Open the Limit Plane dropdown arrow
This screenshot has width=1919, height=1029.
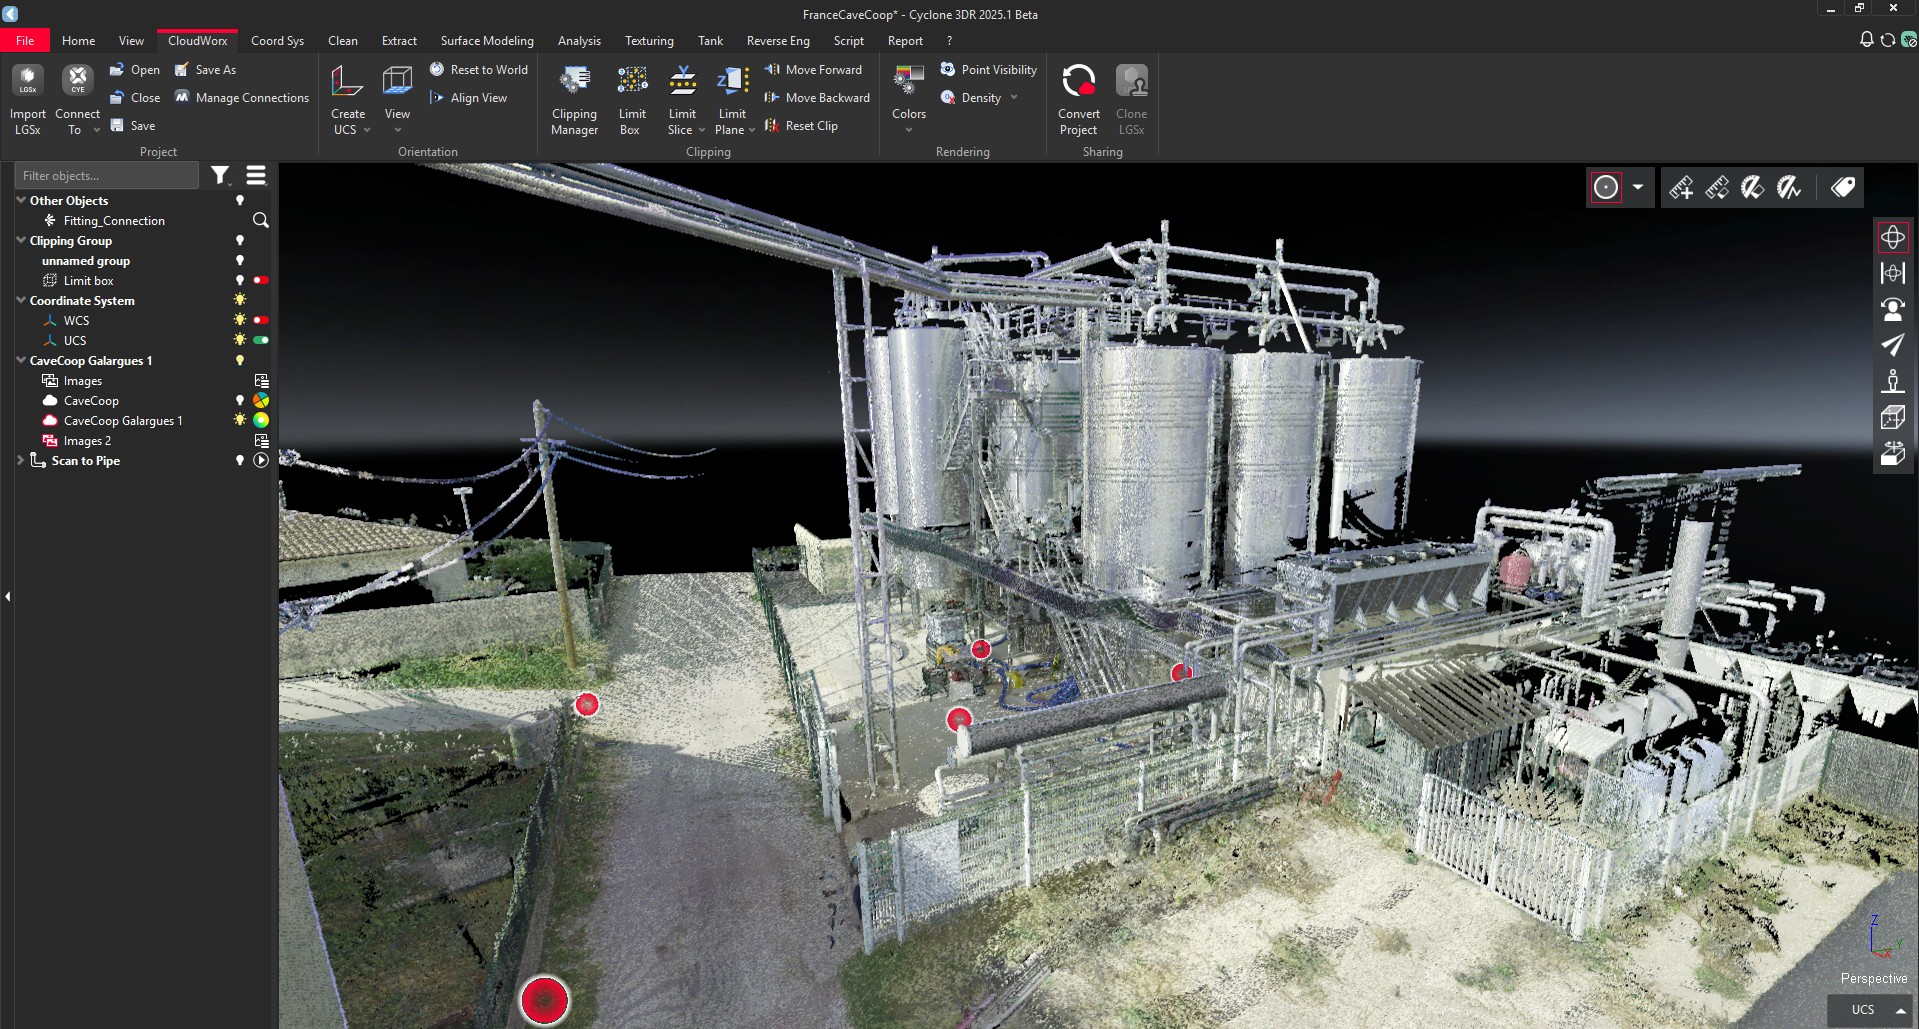(752, 130)
